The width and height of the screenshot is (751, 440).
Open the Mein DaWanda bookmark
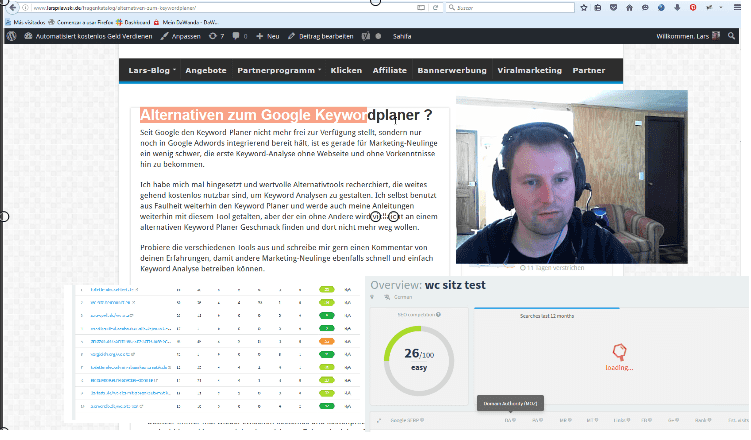[186, 22]
